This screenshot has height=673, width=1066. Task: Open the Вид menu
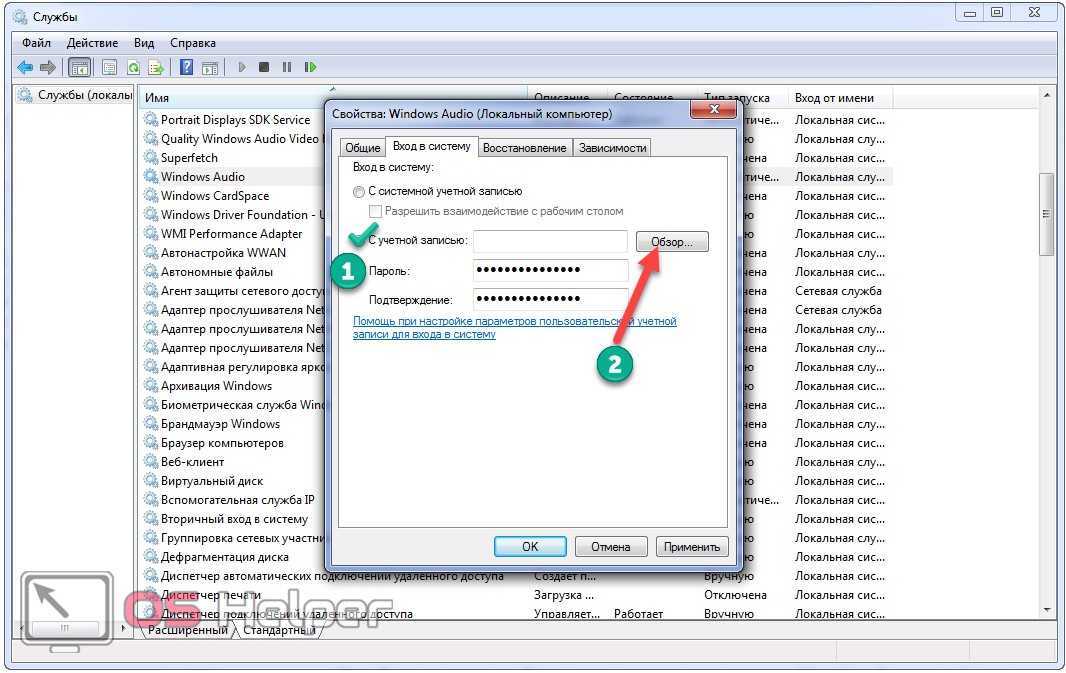(144, 43)
